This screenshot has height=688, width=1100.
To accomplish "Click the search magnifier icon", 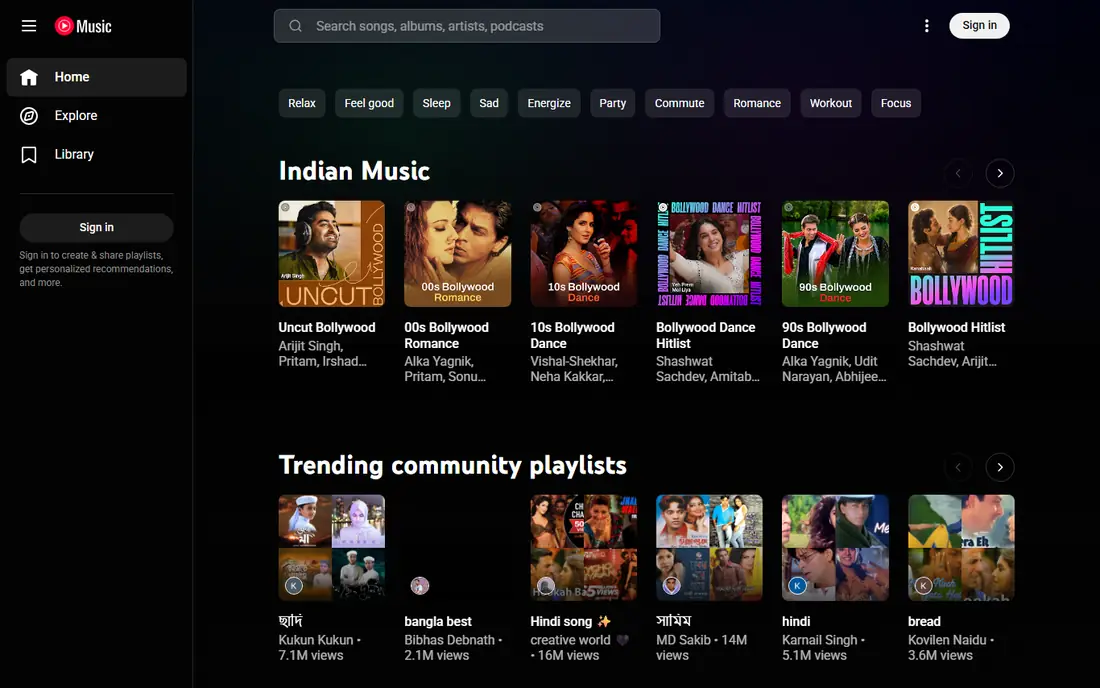I will 295,26.
